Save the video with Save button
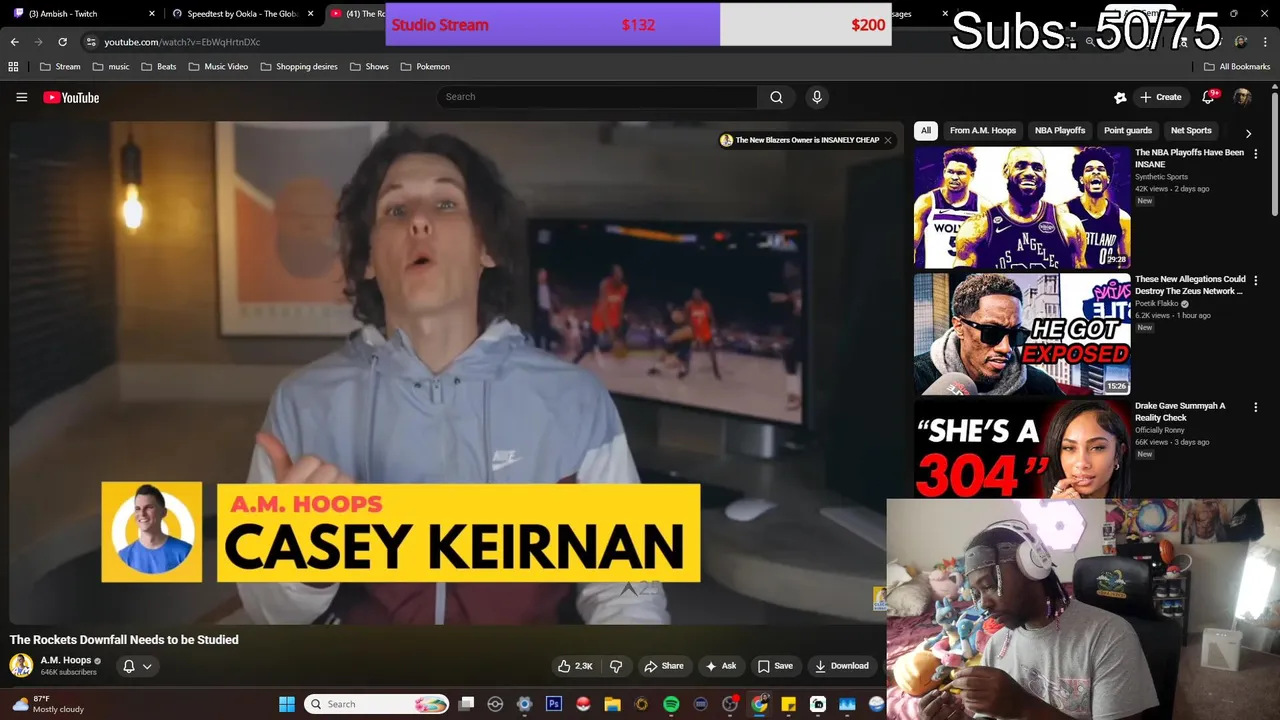Image resolution: width=1280 pixels, height=720 pixels. pos(775,666)
